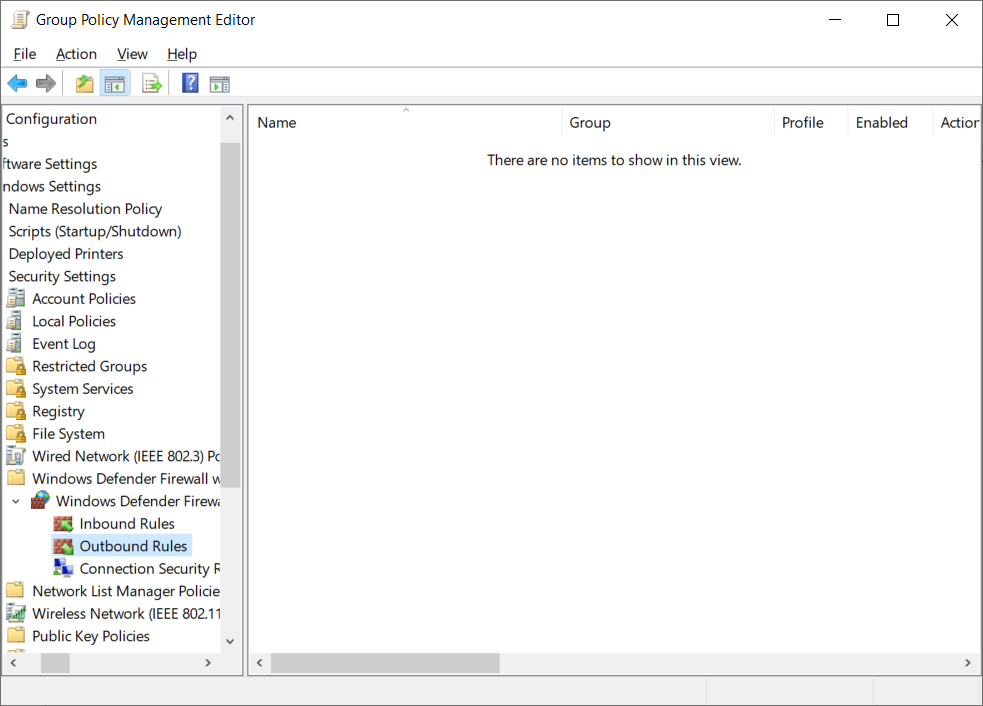The width and height of the screenshot is (983, 706).
Task: Toggle Show/Hide Console Tree icon
Action: click(115, 83)
